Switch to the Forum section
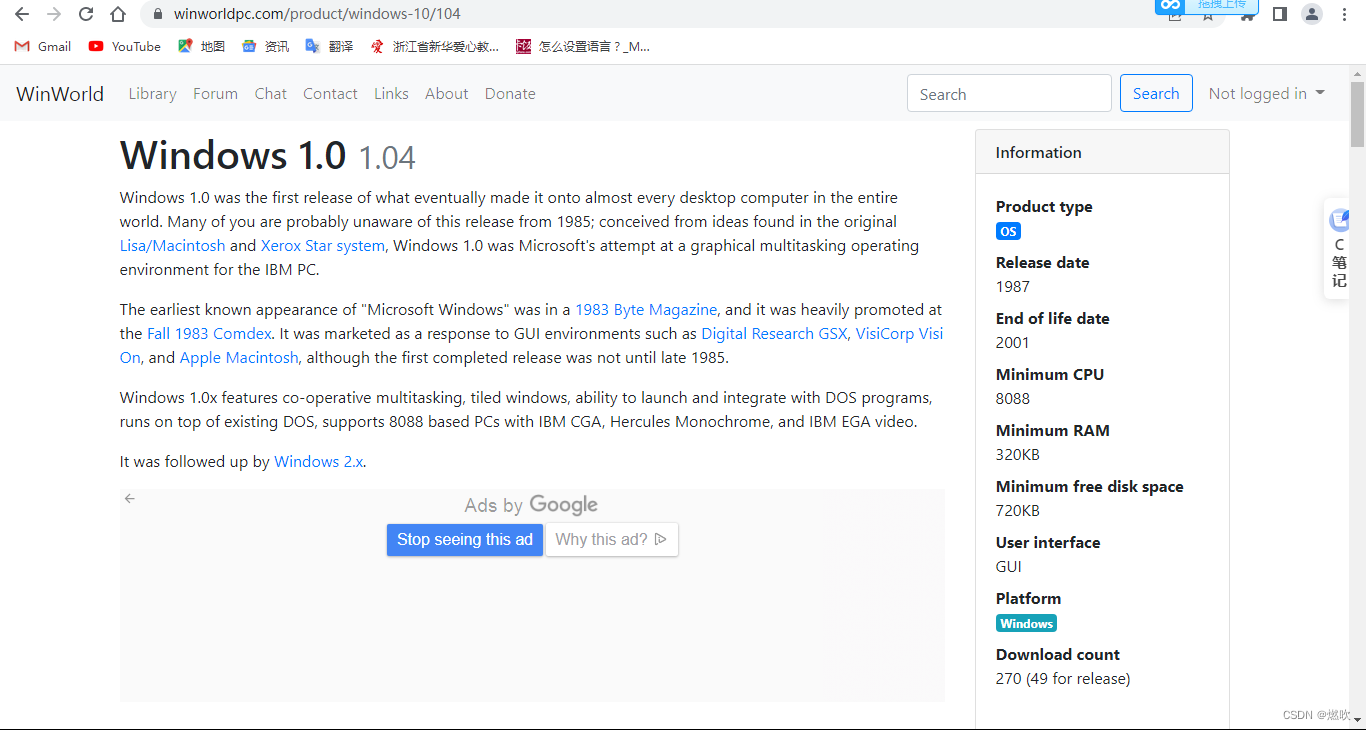Viewport: 1366px width, 730px height. pyautogui.click(x=215, y=93)
